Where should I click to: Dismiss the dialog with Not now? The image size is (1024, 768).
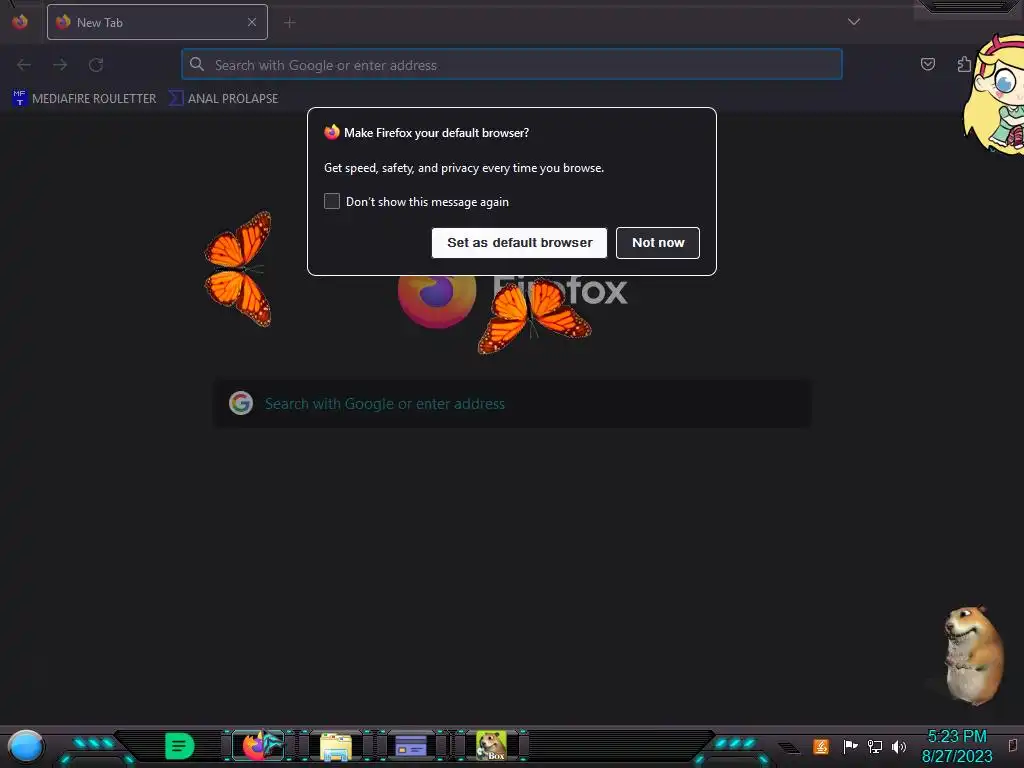click(x=658, y=243)
